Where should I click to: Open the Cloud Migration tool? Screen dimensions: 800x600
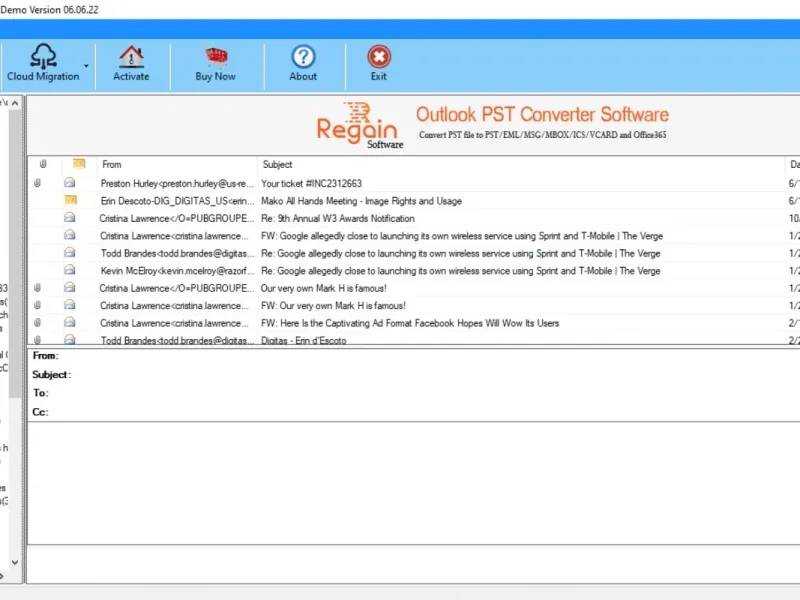(x=43, y=63)
